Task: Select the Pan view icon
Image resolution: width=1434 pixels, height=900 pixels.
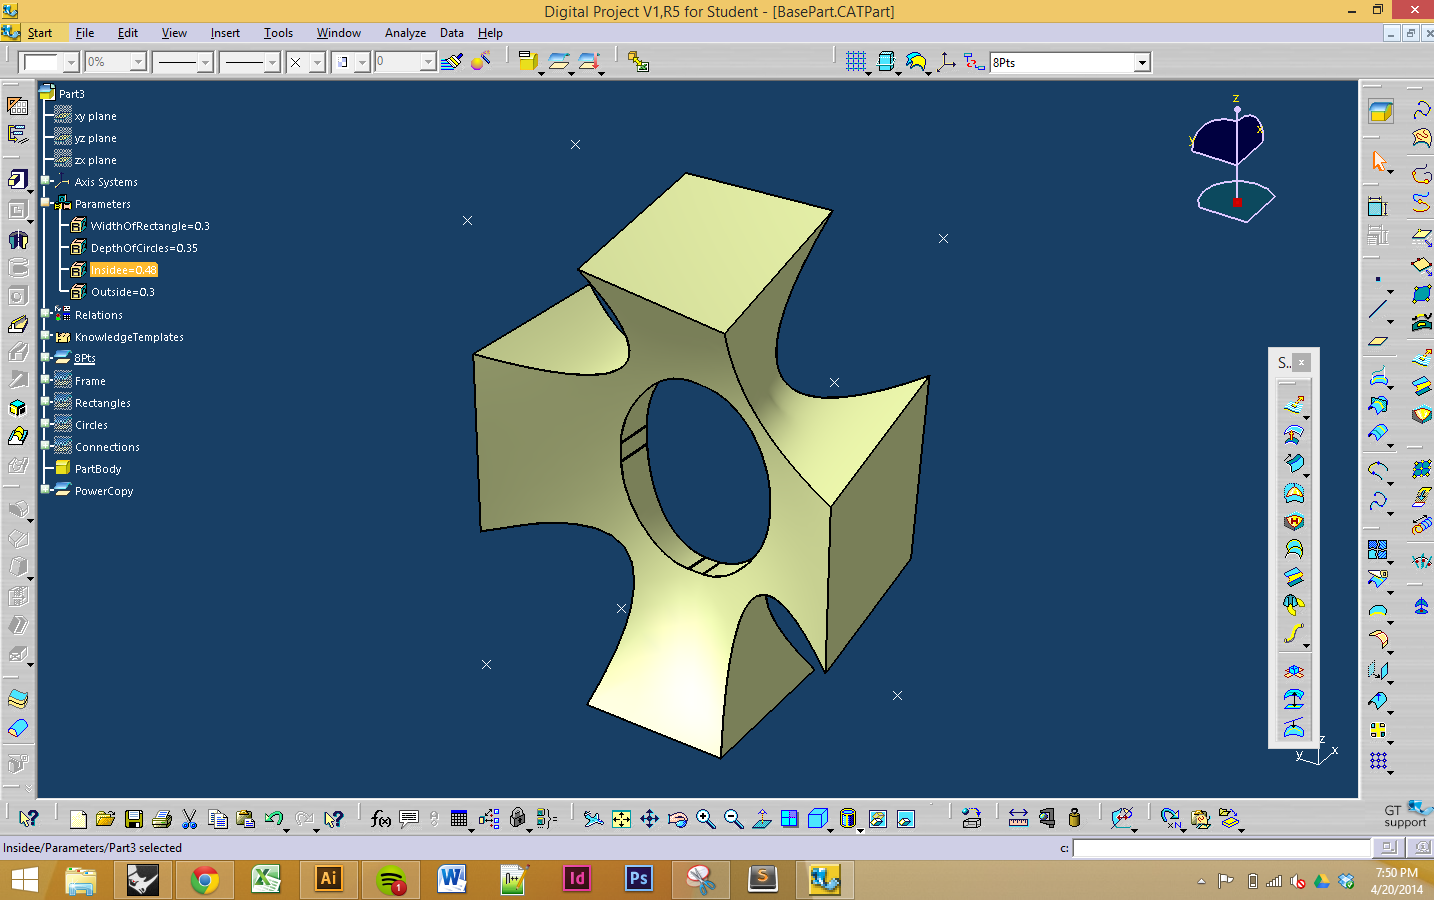Action: tap(649, 819)
